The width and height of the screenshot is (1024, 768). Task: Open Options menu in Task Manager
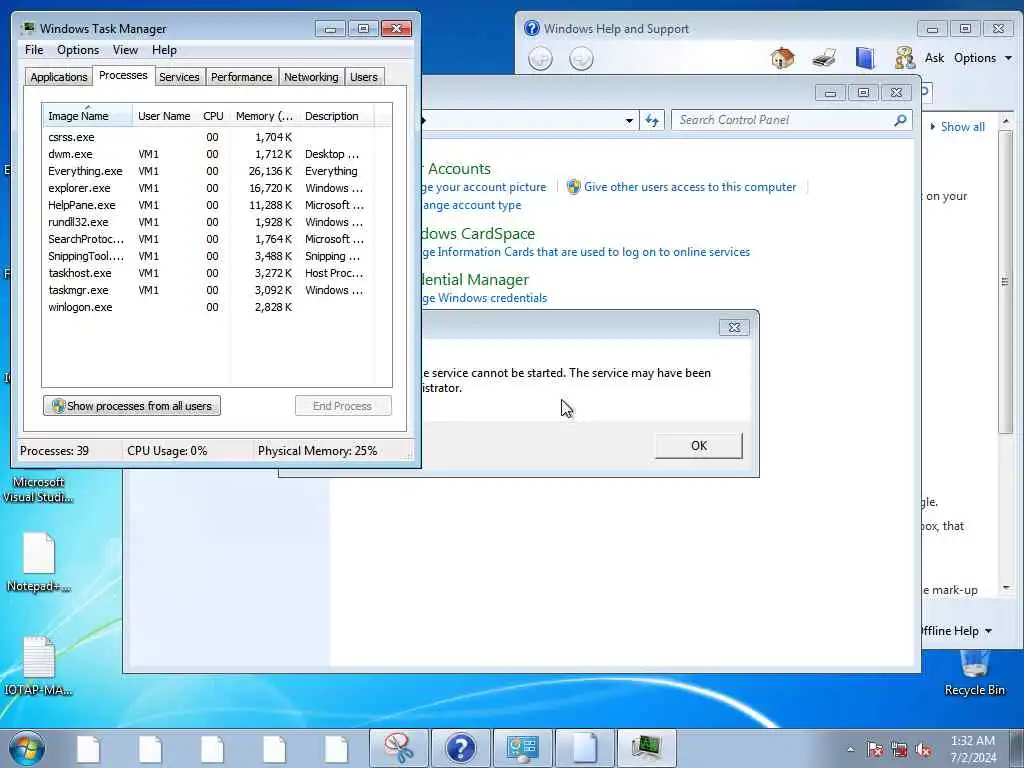[78, 50]
